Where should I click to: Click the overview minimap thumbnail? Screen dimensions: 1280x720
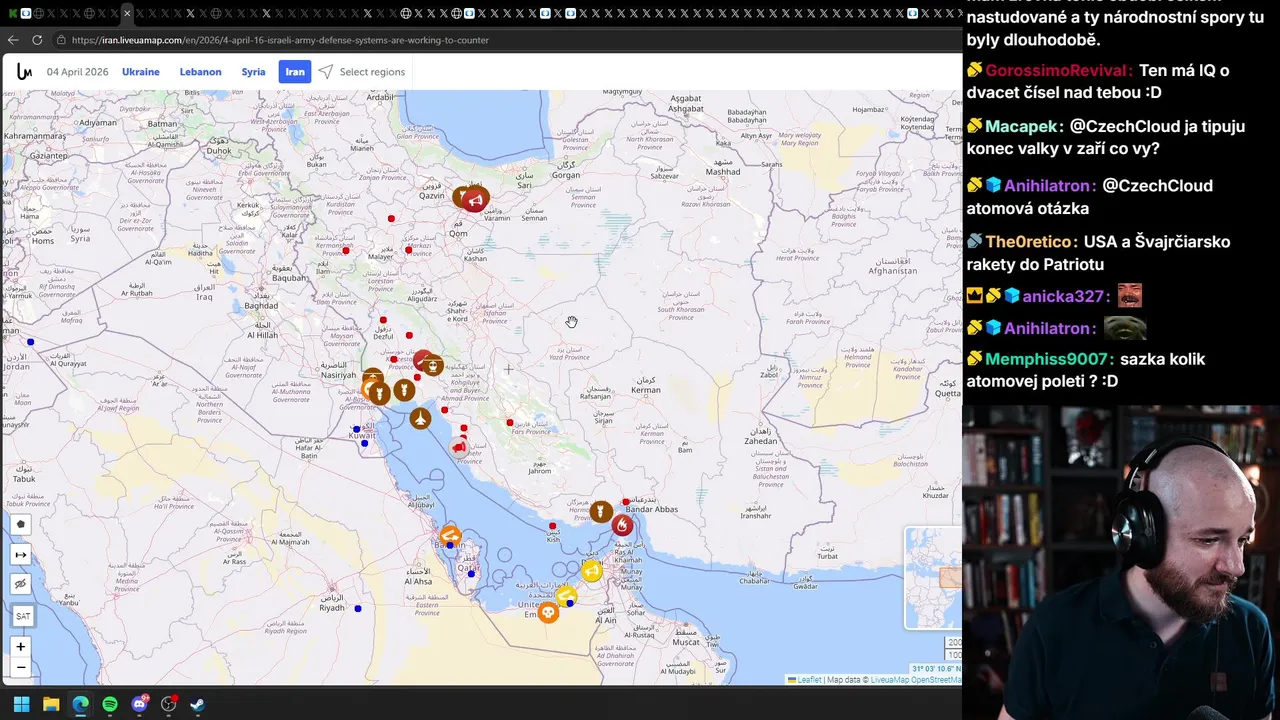[933, 578]
